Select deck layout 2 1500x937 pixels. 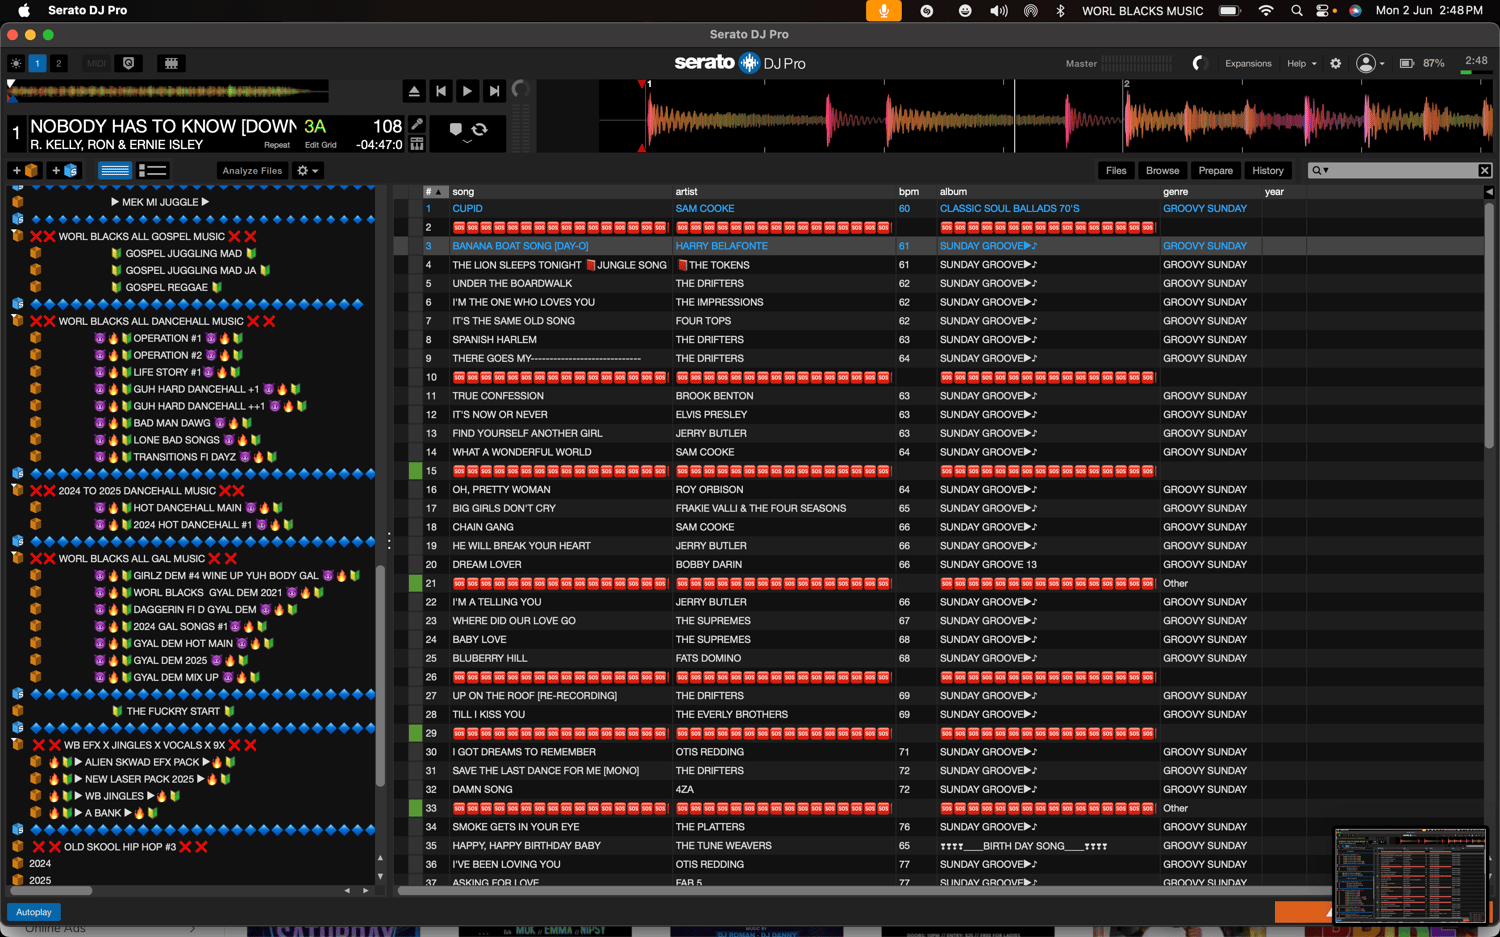(x=59, y=63)
